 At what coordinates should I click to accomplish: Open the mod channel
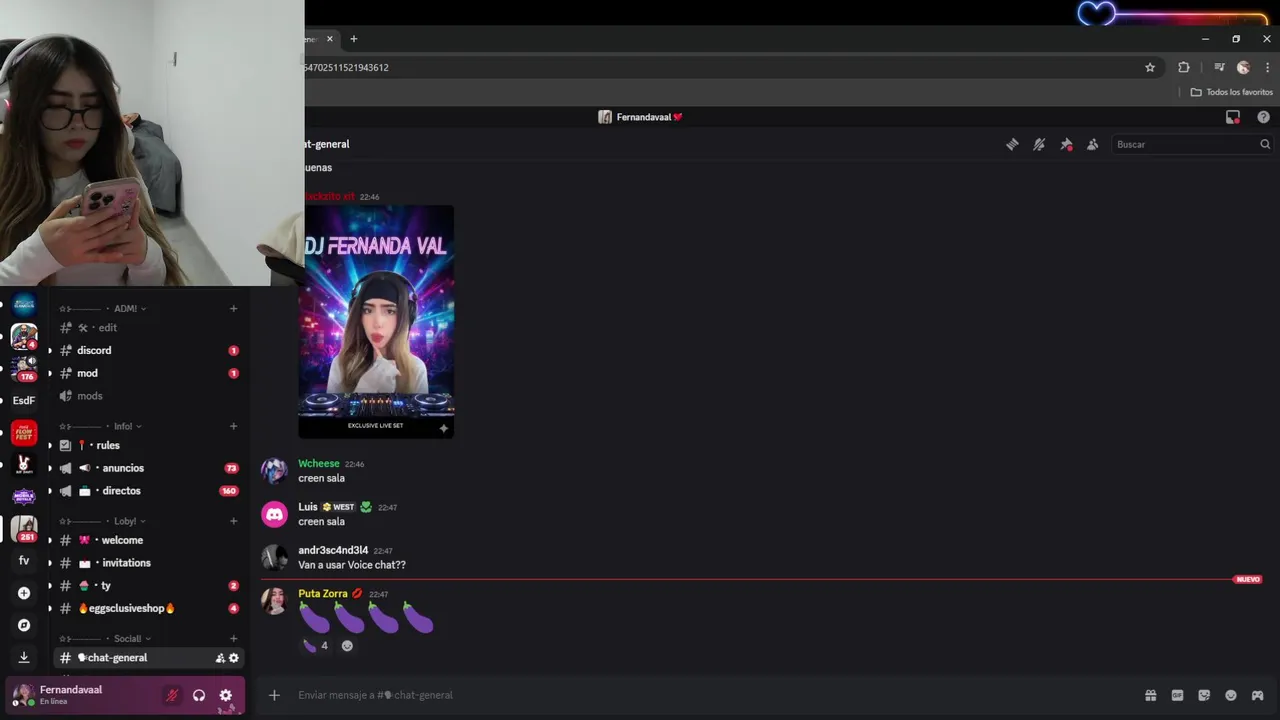149,374
